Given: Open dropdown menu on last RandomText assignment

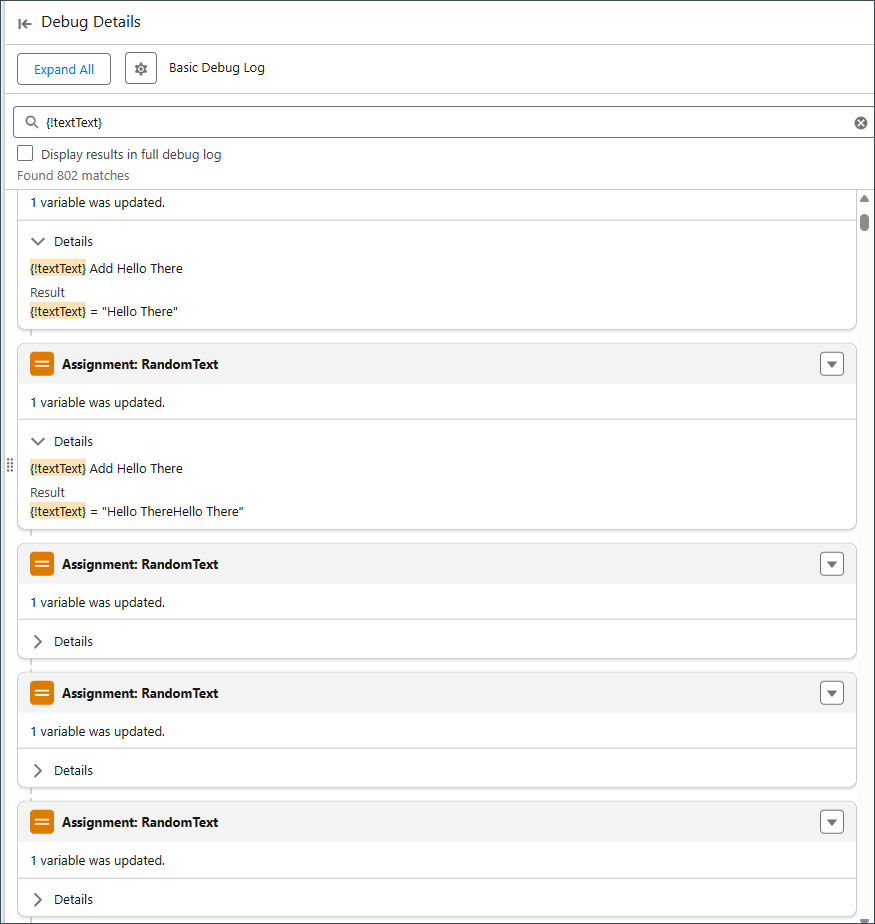Looking at the screenshot, I should [831, 822].
